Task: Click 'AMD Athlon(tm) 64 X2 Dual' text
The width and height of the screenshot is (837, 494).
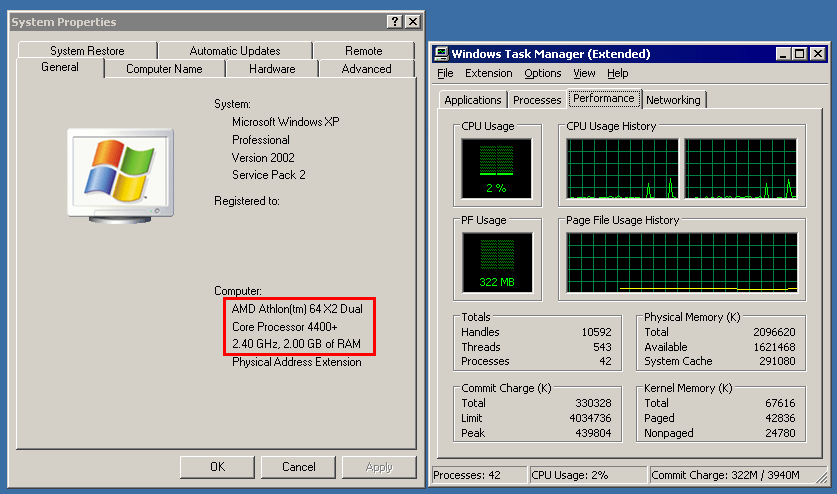Action: [x=297, y=309]
